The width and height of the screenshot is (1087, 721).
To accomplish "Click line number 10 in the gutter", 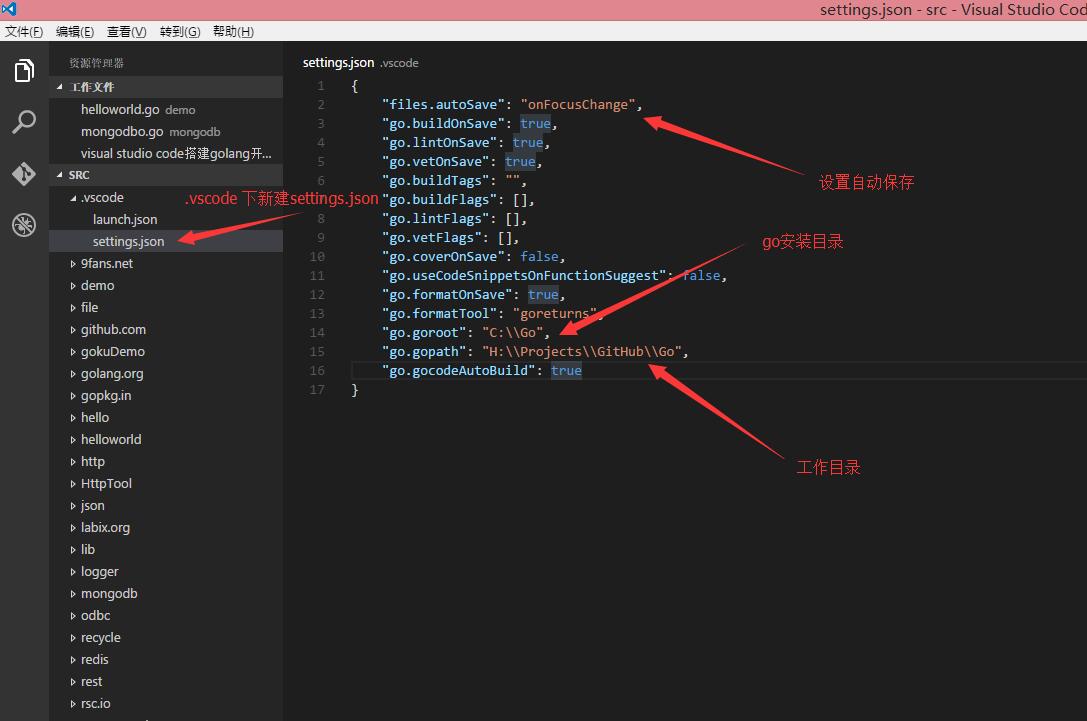I will (x=317, y=257).
